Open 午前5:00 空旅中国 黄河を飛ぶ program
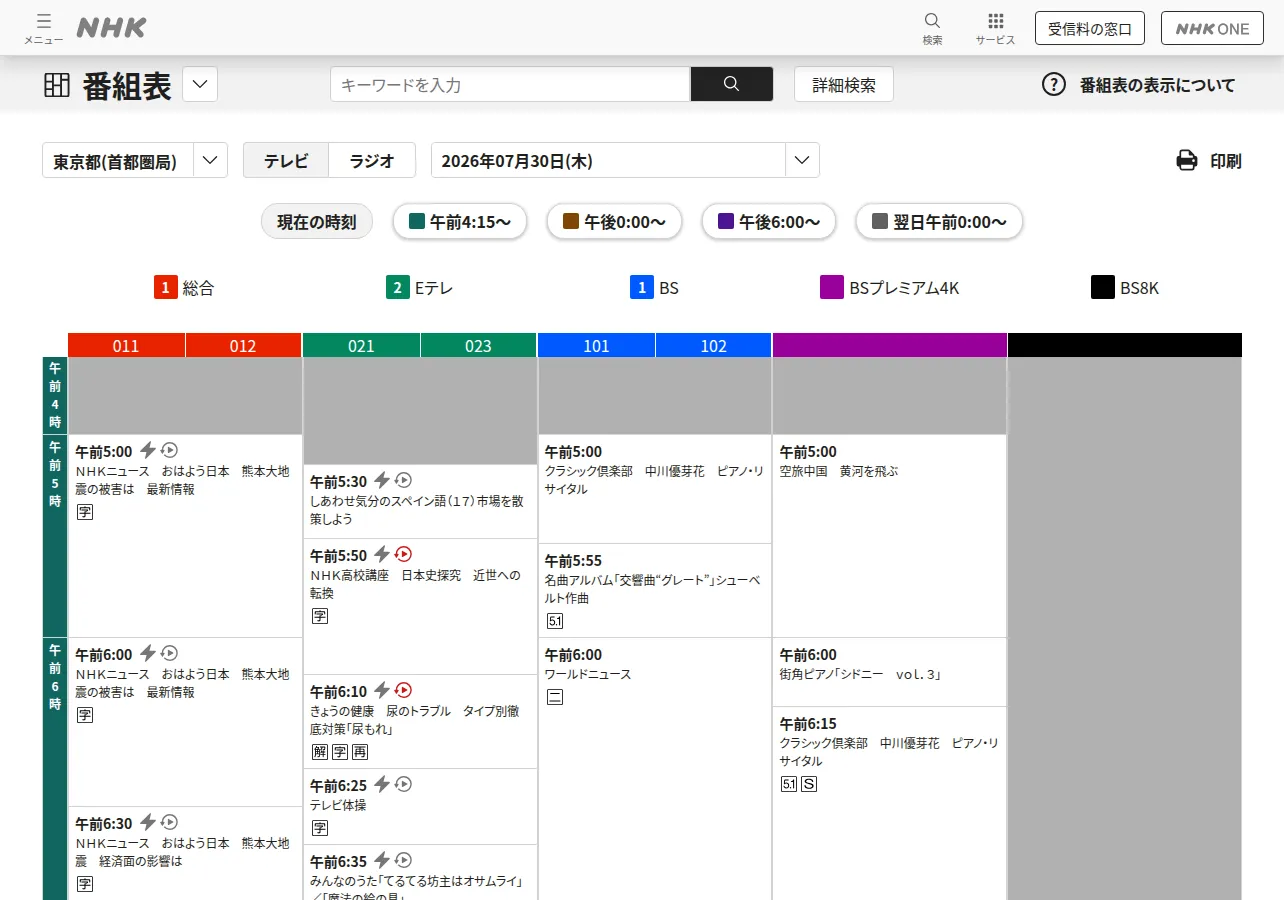This screenshot has height=900, width=1284. tap(890, 536)
